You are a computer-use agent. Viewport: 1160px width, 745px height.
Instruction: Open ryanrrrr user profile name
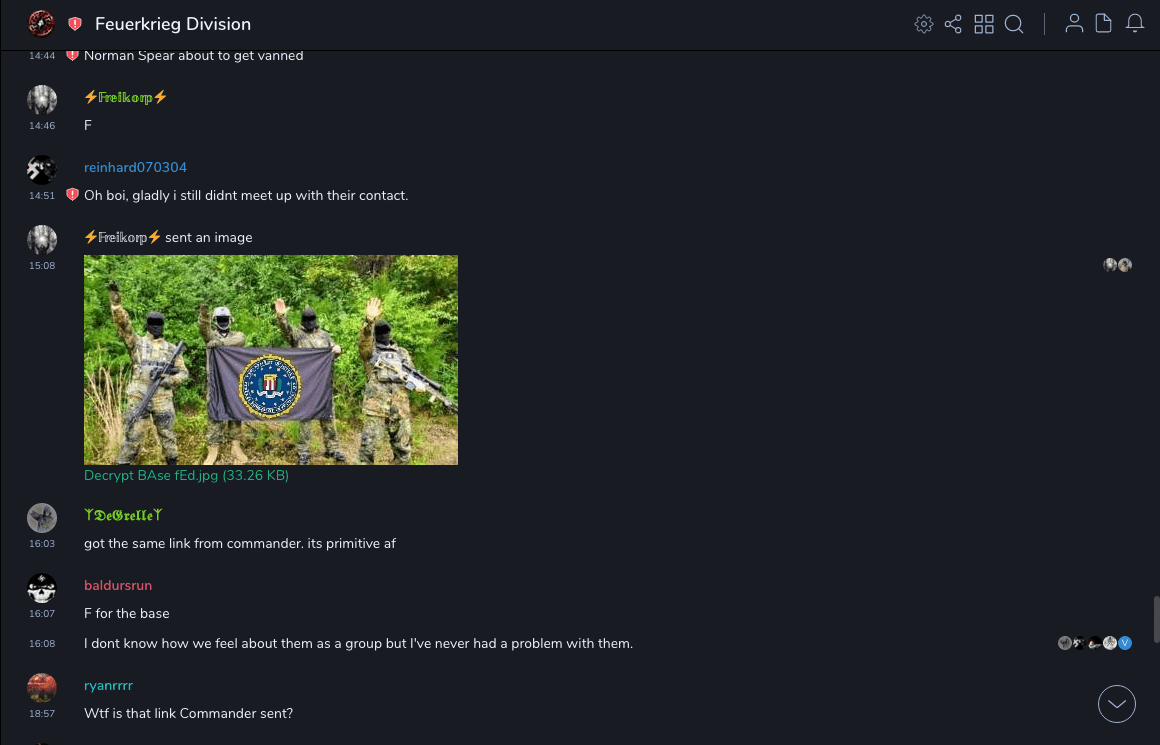109,686
